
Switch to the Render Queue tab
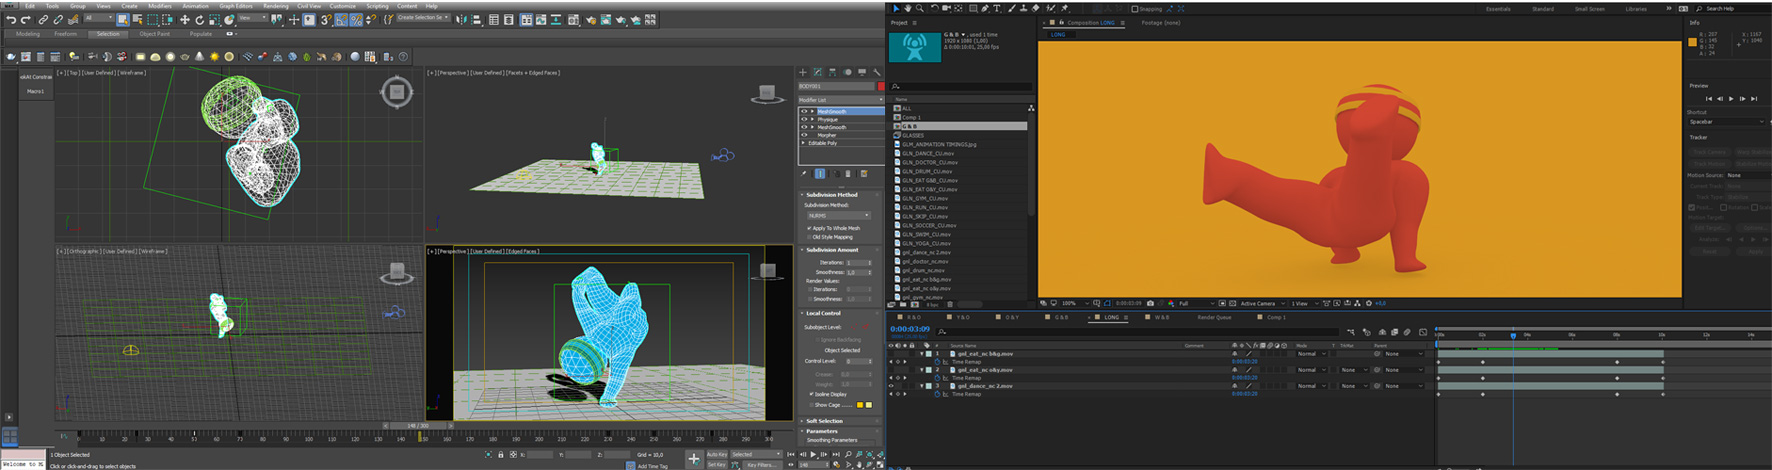tap(1214, 318)
